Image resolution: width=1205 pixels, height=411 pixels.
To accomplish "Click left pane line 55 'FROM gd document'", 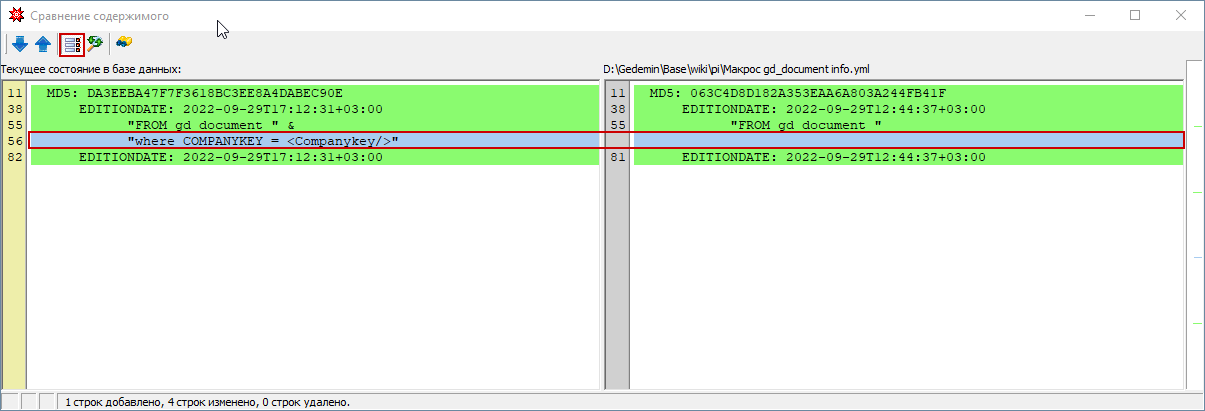I will [x=211, y=125].
